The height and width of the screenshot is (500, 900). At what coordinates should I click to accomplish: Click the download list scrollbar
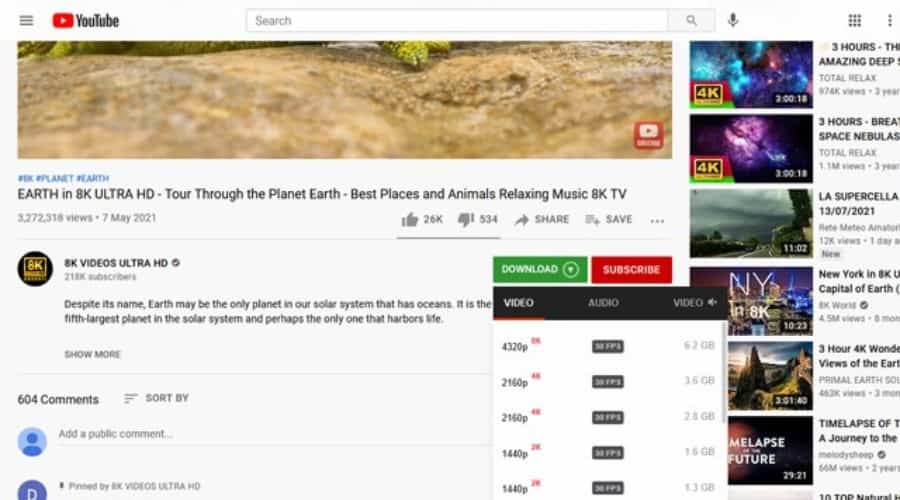(x=724, y=373)
